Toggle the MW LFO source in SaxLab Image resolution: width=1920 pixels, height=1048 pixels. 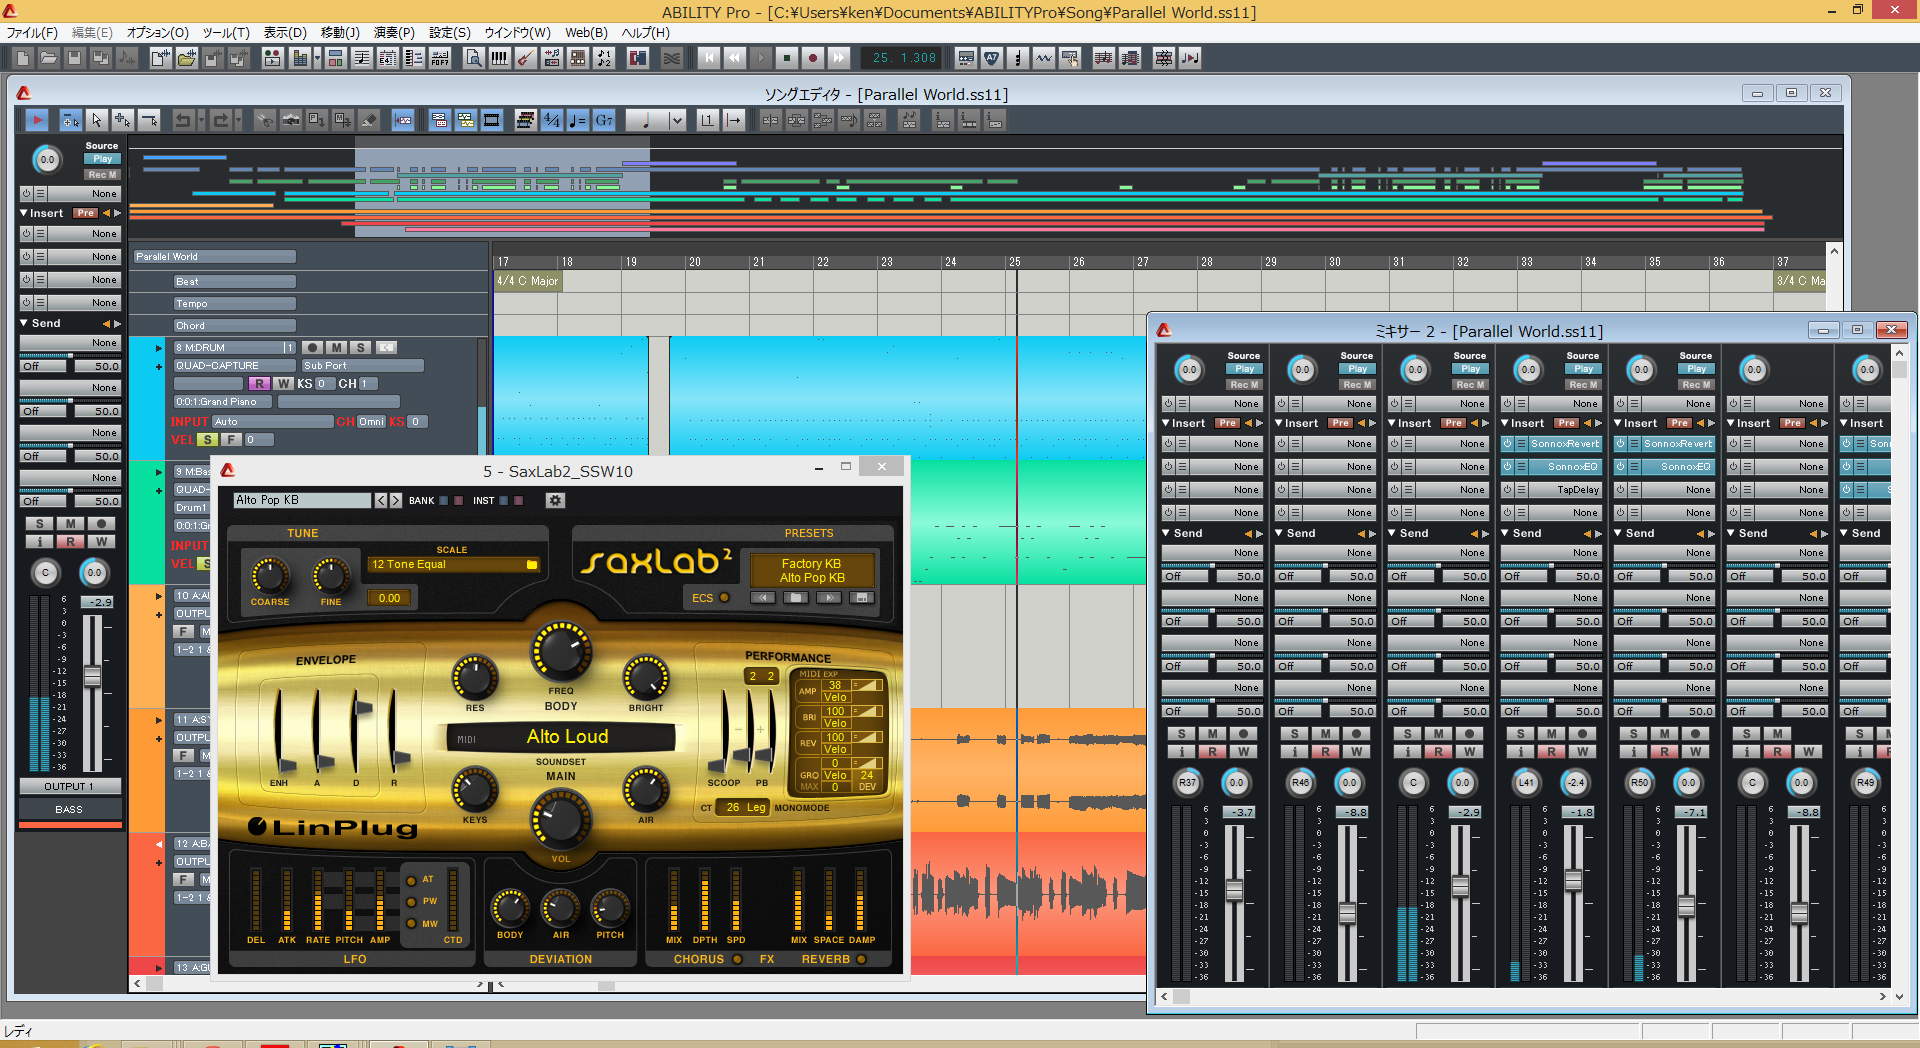tap(411, 924)
